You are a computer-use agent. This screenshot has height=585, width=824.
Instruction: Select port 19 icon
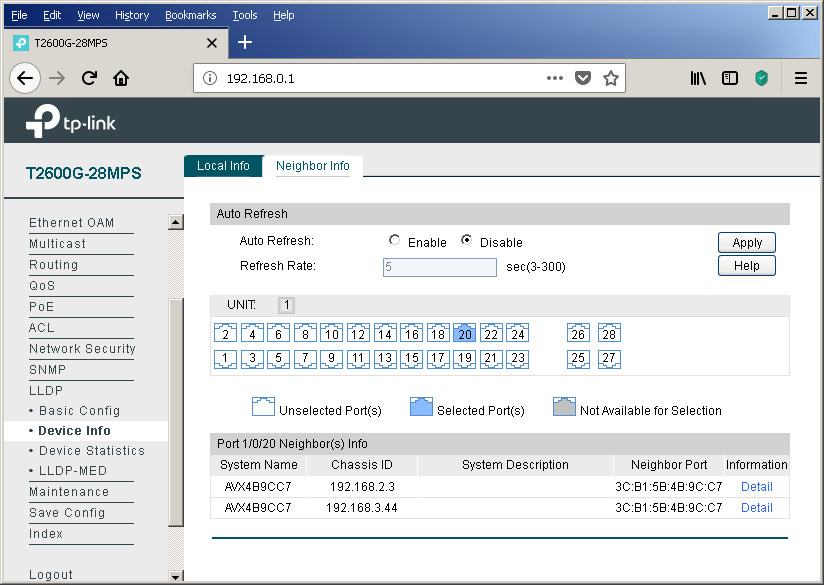(465, 359)
